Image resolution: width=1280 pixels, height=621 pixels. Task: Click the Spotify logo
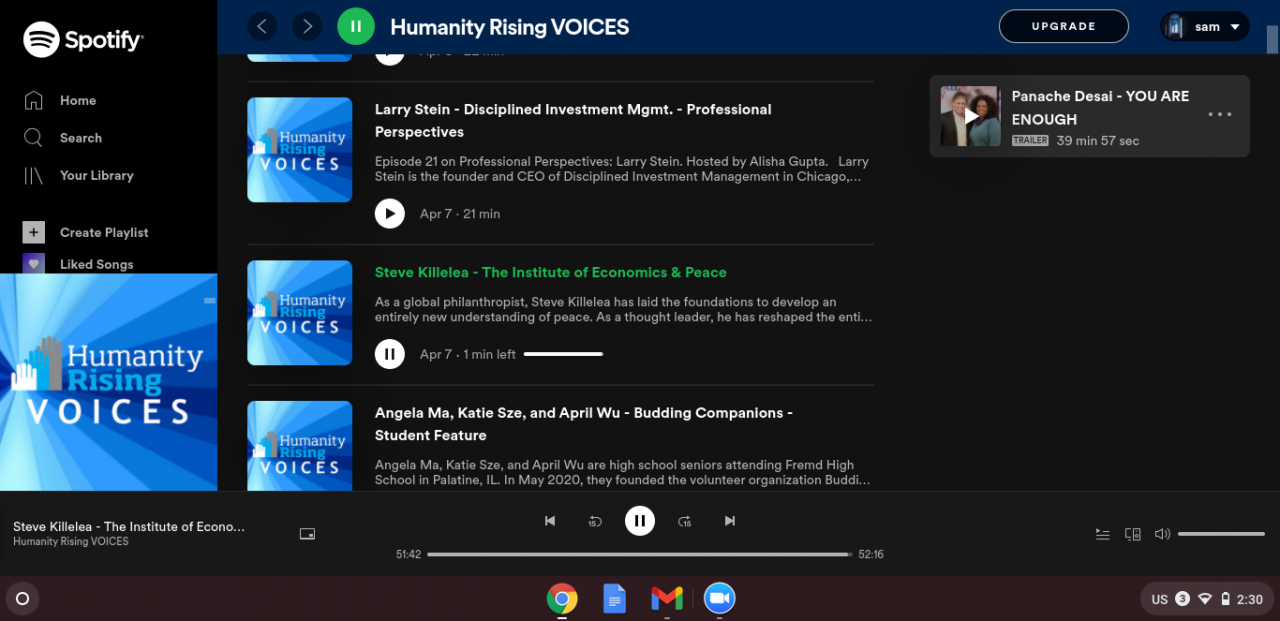[84, 40]
